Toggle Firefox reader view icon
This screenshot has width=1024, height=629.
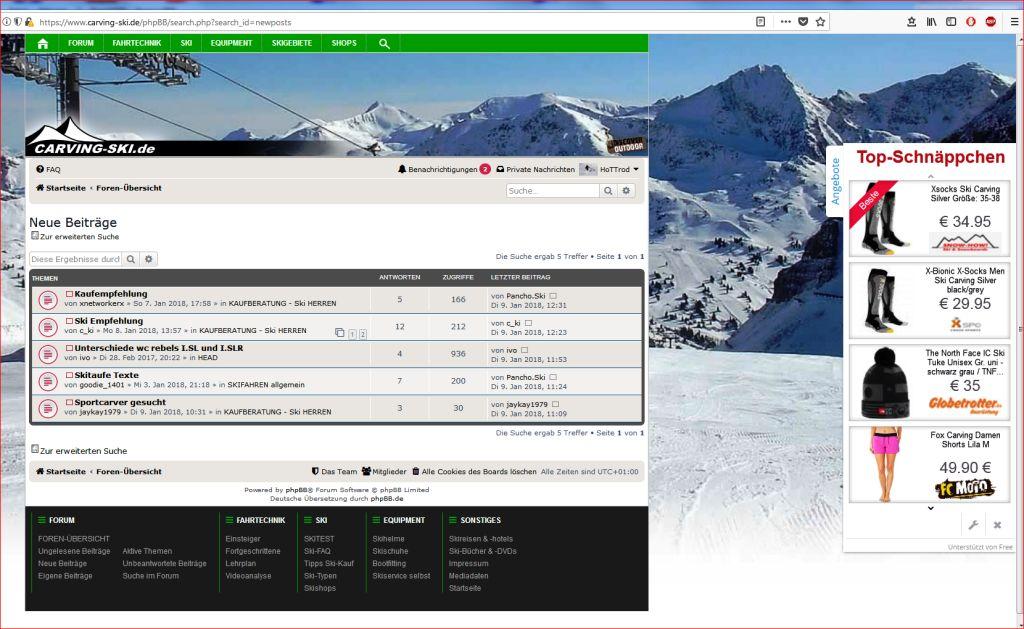(761, 21)
